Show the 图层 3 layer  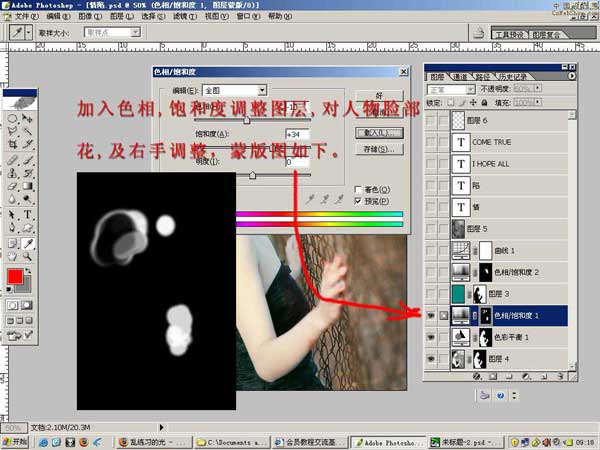(x=431, y=294)
